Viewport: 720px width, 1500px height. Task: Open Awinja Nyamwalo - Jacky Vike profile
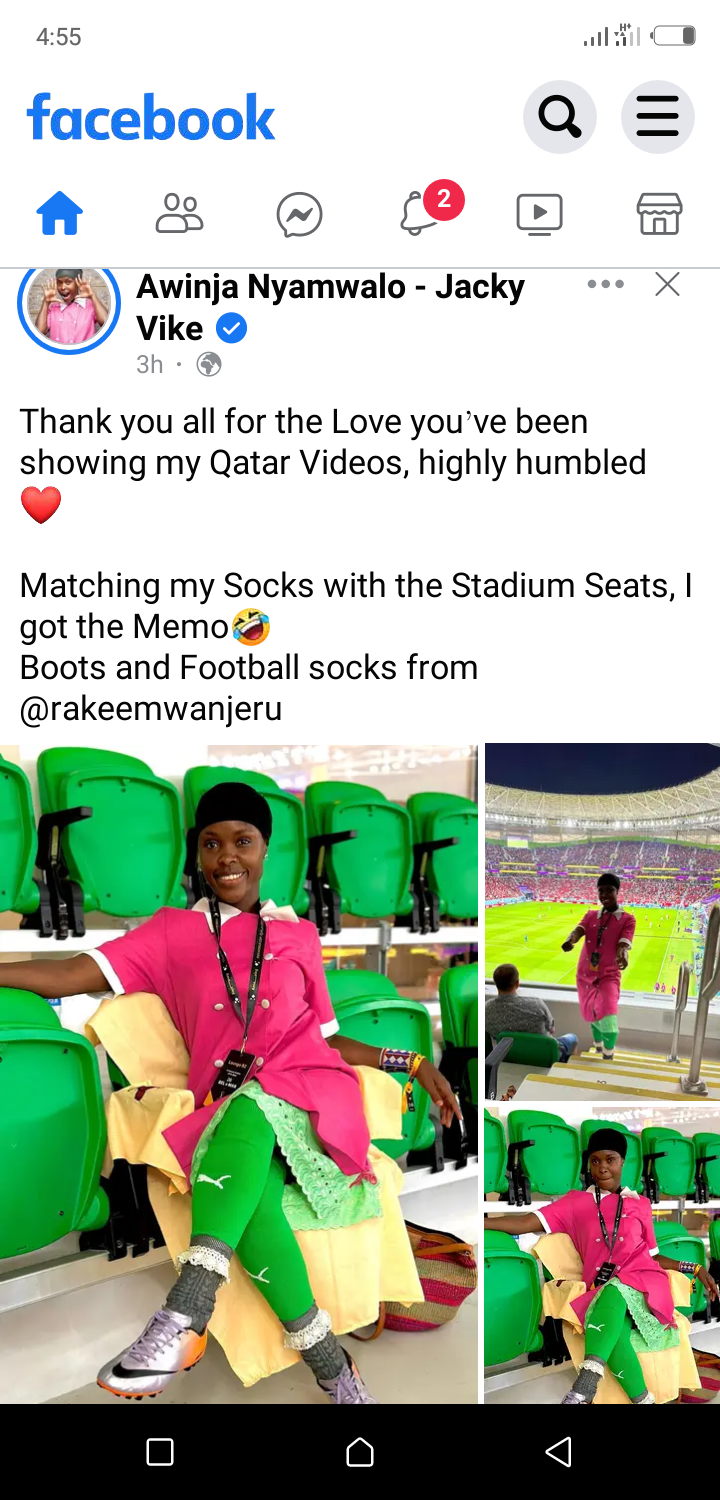click(330, 306)
